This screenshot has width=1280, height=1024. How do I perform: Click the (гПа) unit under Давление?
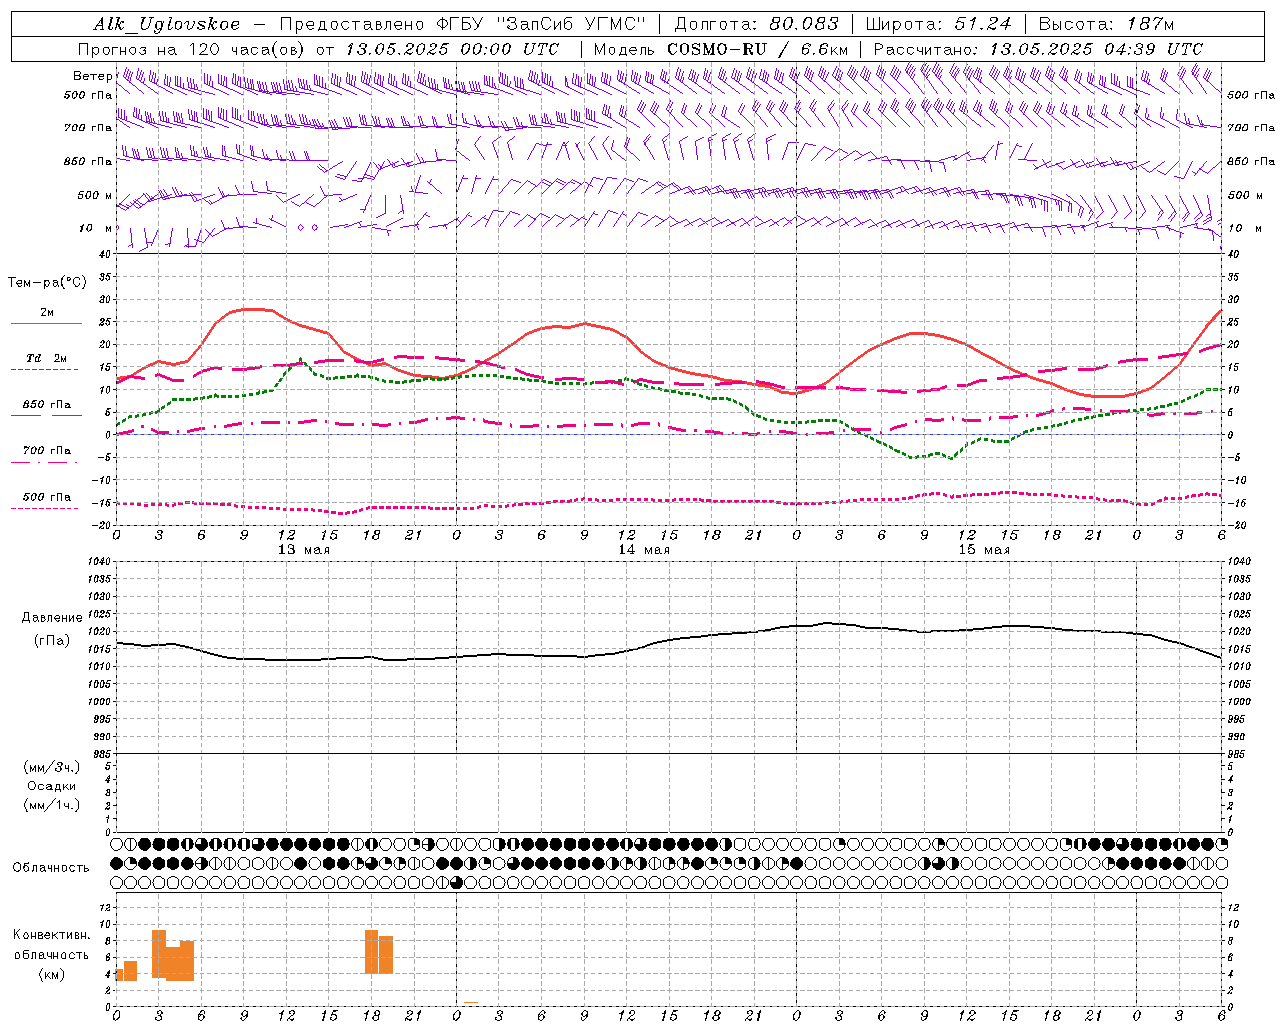click(52, 640)
